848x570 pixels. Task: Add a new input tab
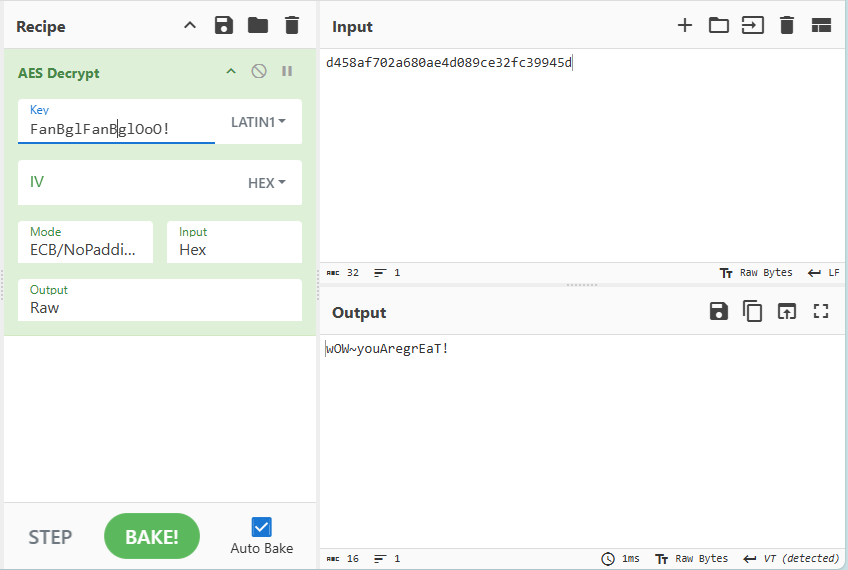pyautogui.click(x=685, y=25)
